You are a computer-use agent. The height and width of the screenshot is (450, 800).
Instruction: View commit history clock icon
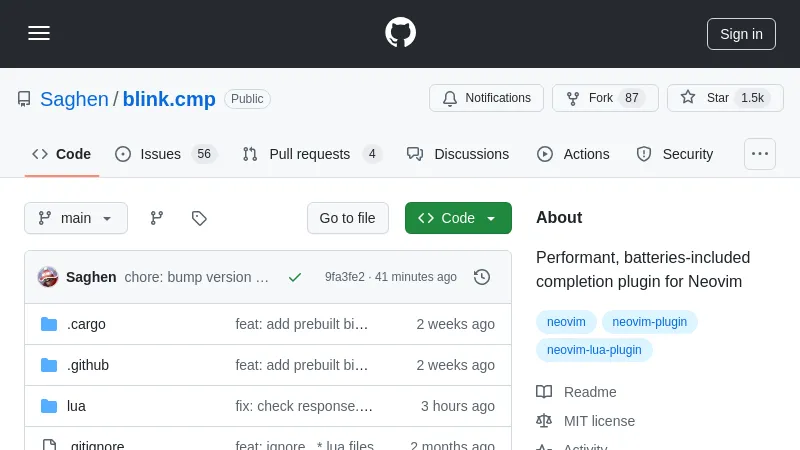pyautogui.click(x=482, y=277)
